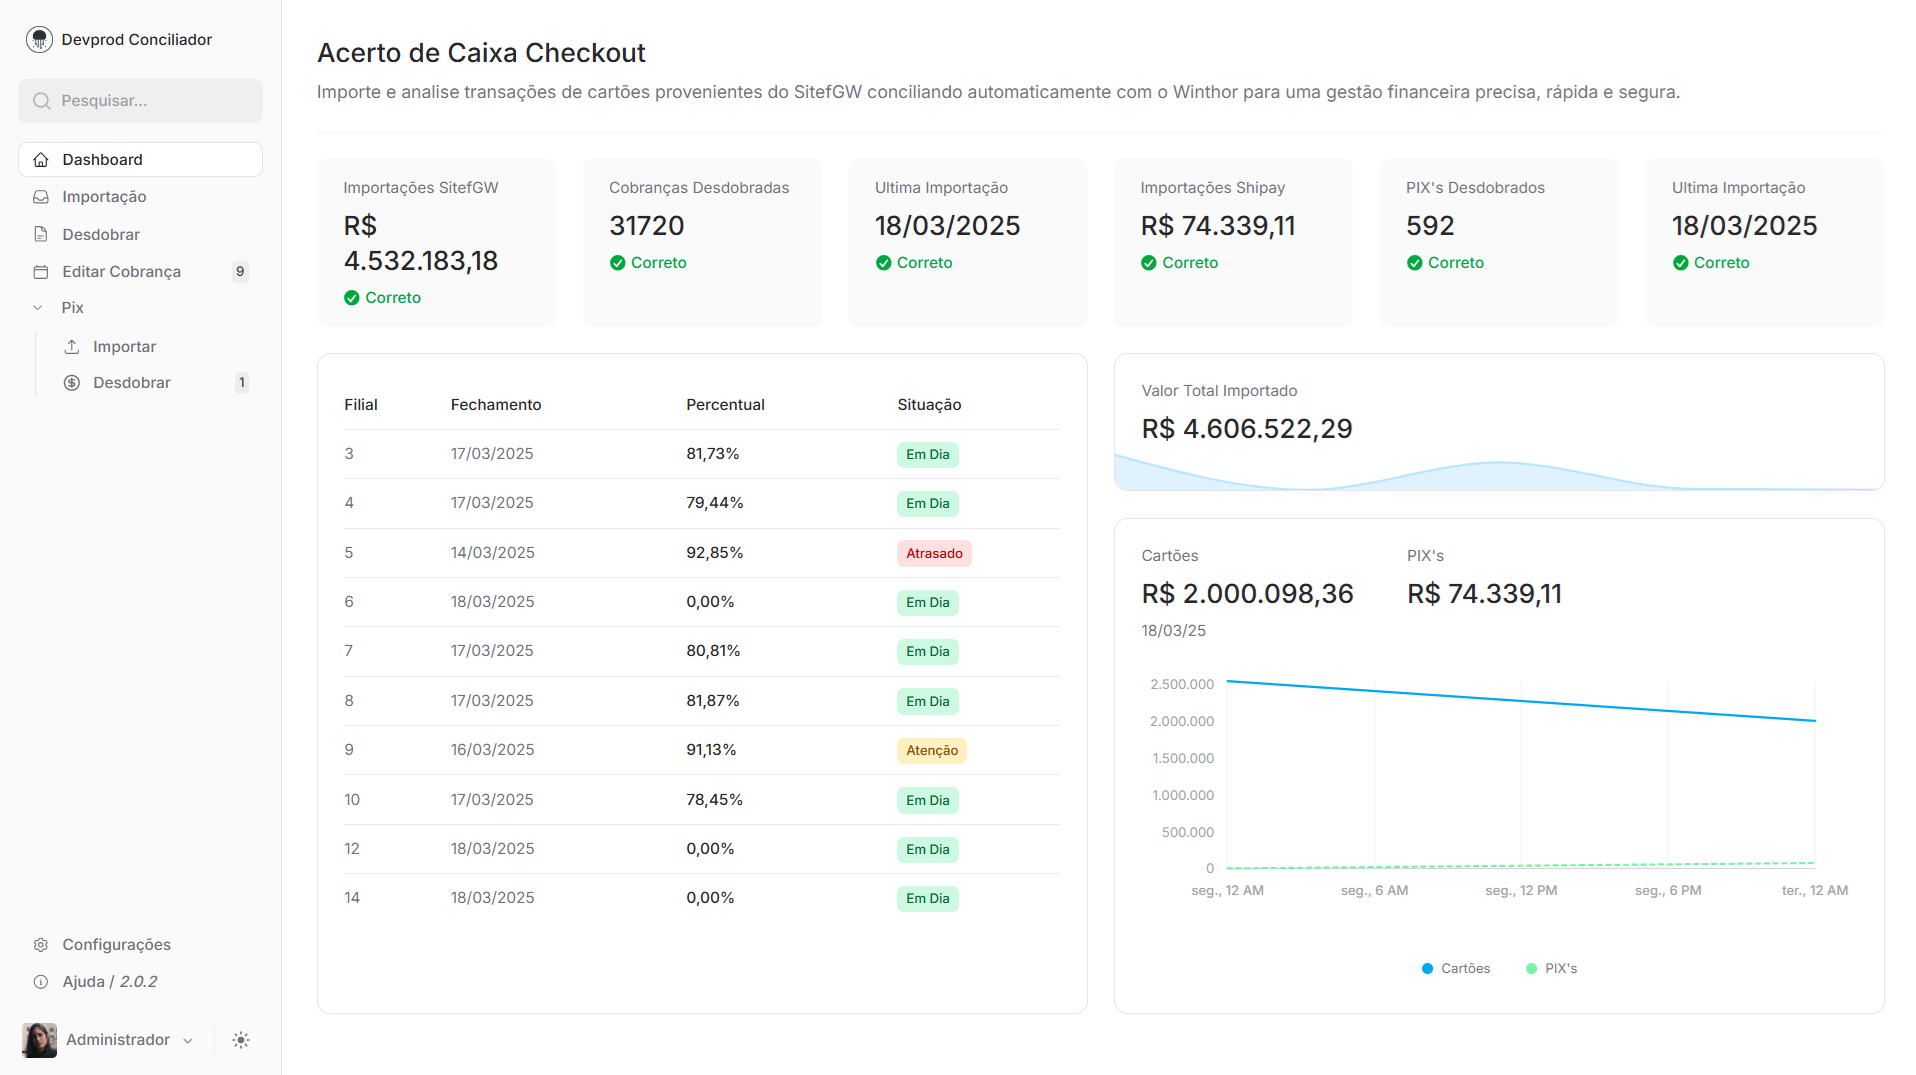Toggle light/dark theme with the sun icon
The image size is (1916, 1075).
[x=240, y=1040]
